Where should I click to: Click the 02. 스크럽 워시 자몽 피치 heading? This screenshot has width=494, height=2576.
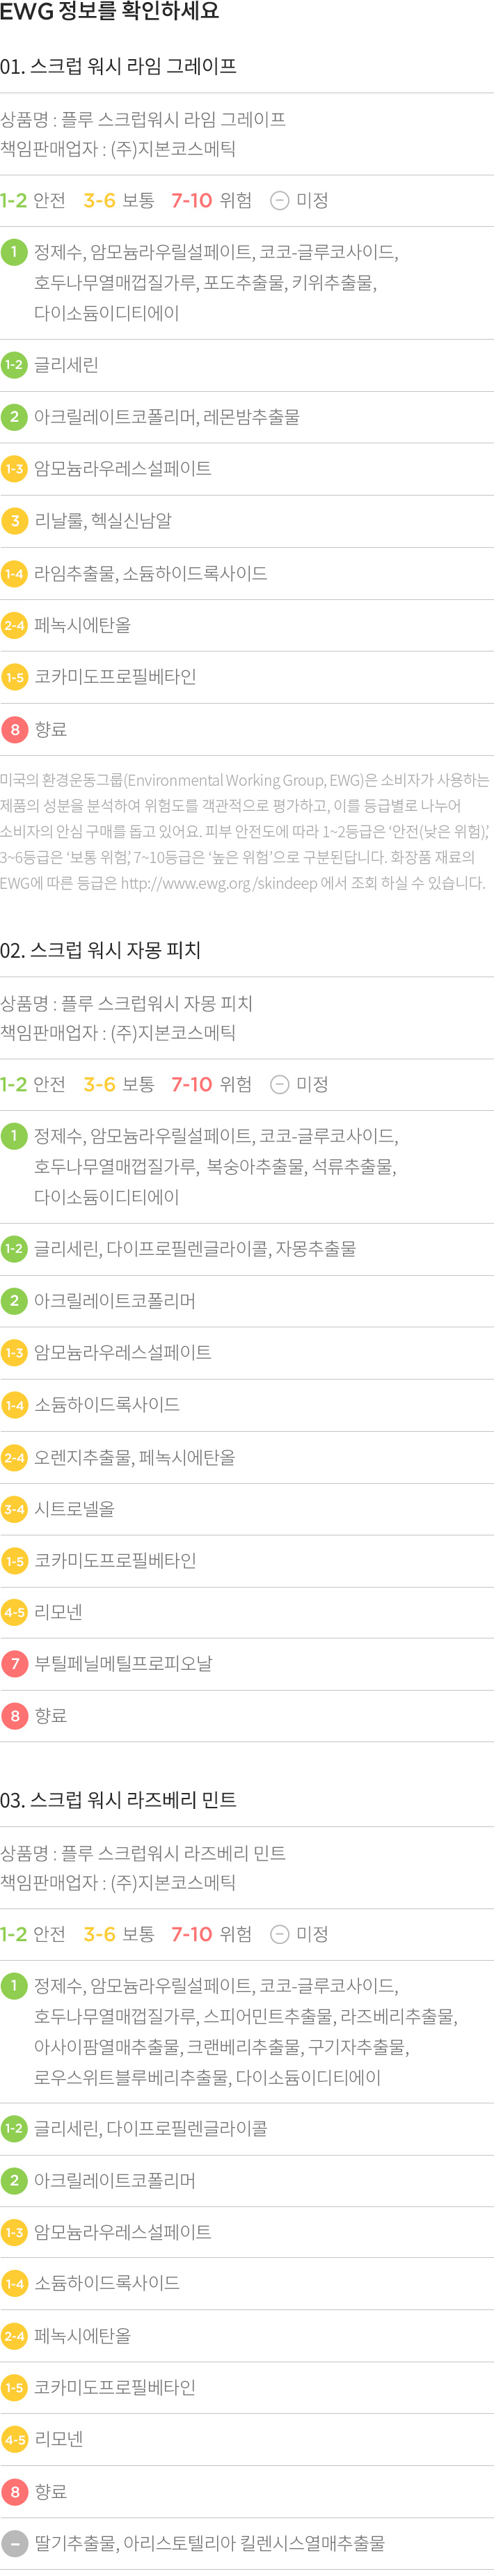[100, 950]
